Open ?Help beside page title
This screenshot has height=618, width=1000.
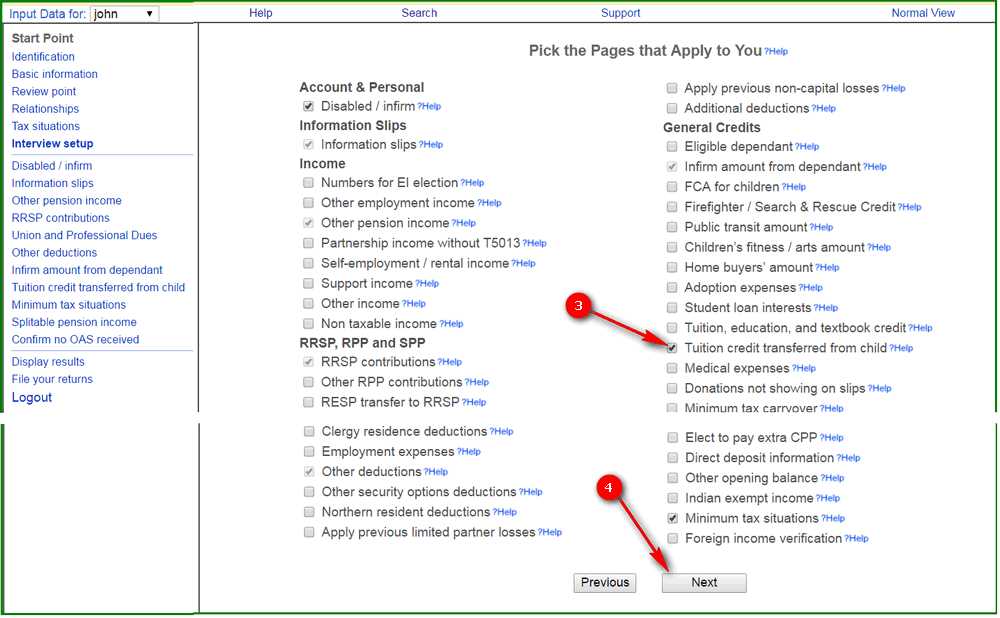(x=776, y=52)
